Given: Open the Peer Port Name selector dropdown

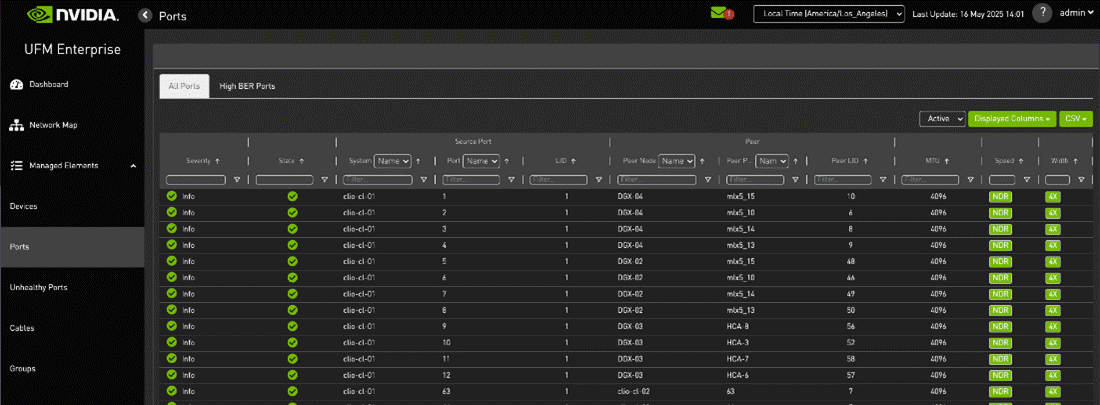Looking at the screenshot, I should pyautogui.click(x=772, y=161).
